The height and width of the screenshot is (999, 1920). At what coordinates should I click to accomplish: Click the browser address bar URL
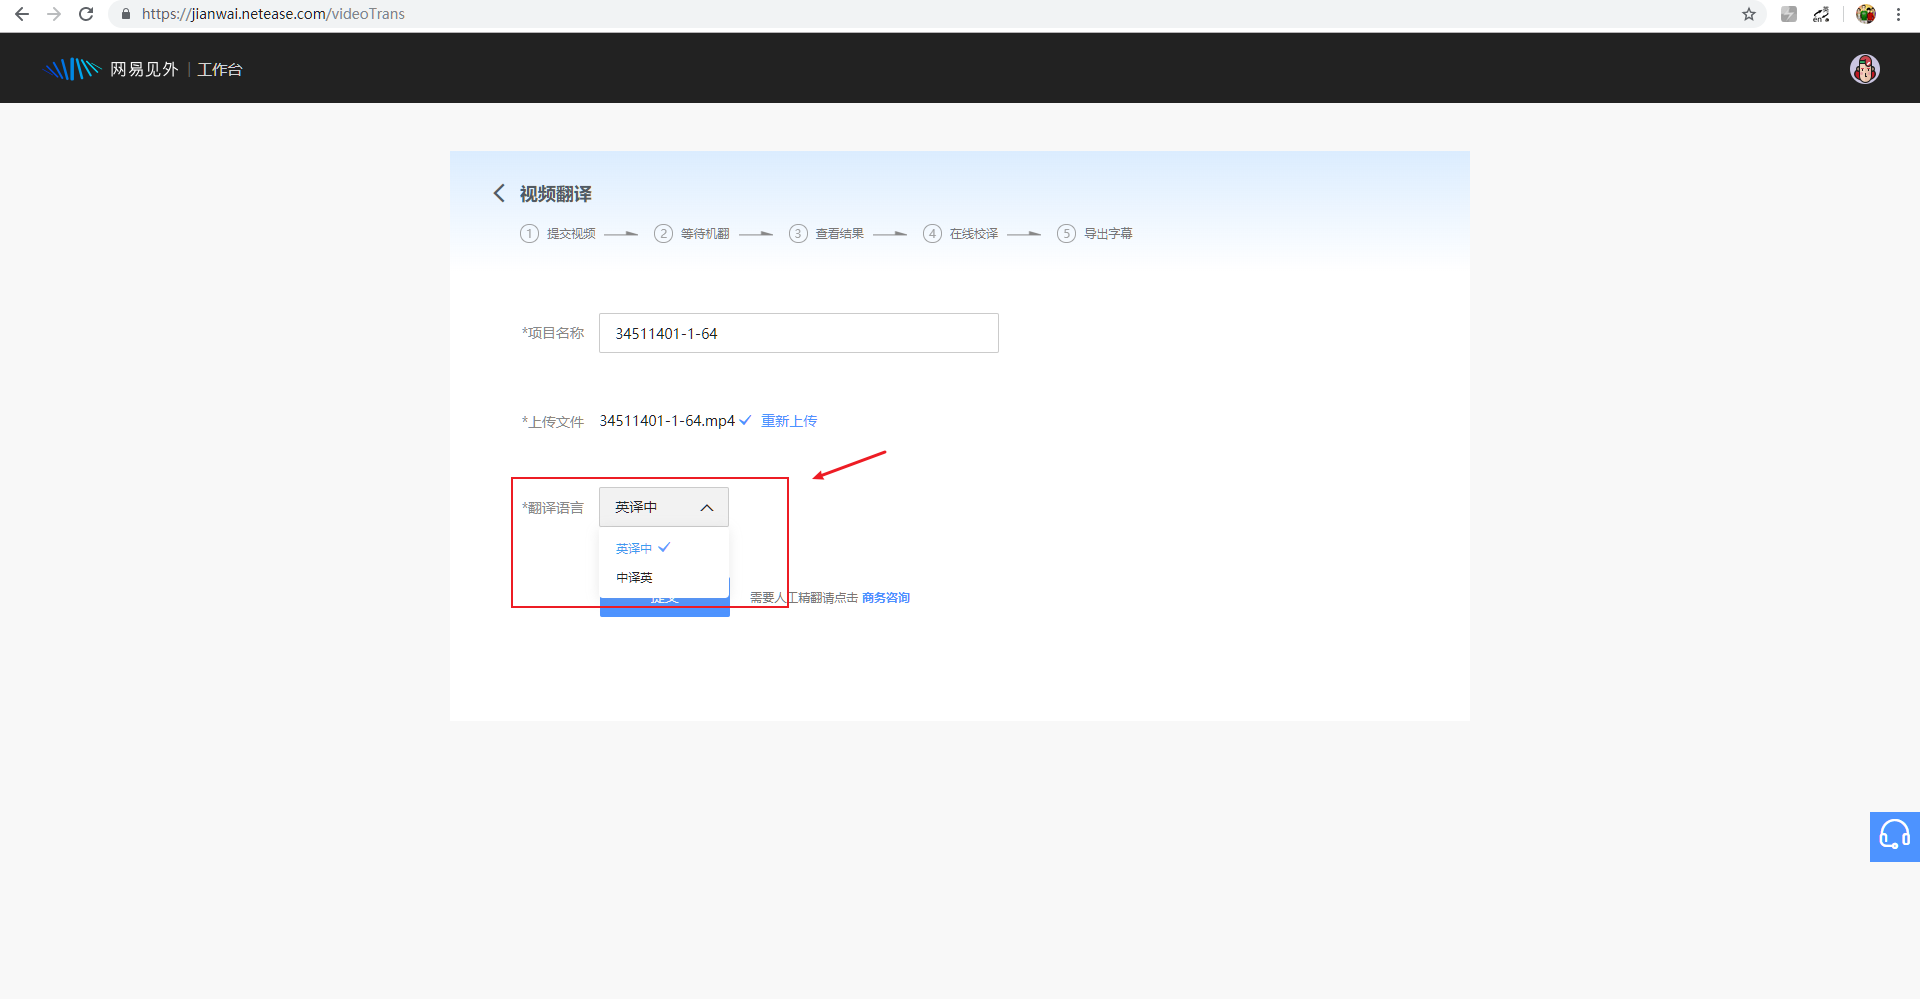pyautogui.click(x=273, y=14)
